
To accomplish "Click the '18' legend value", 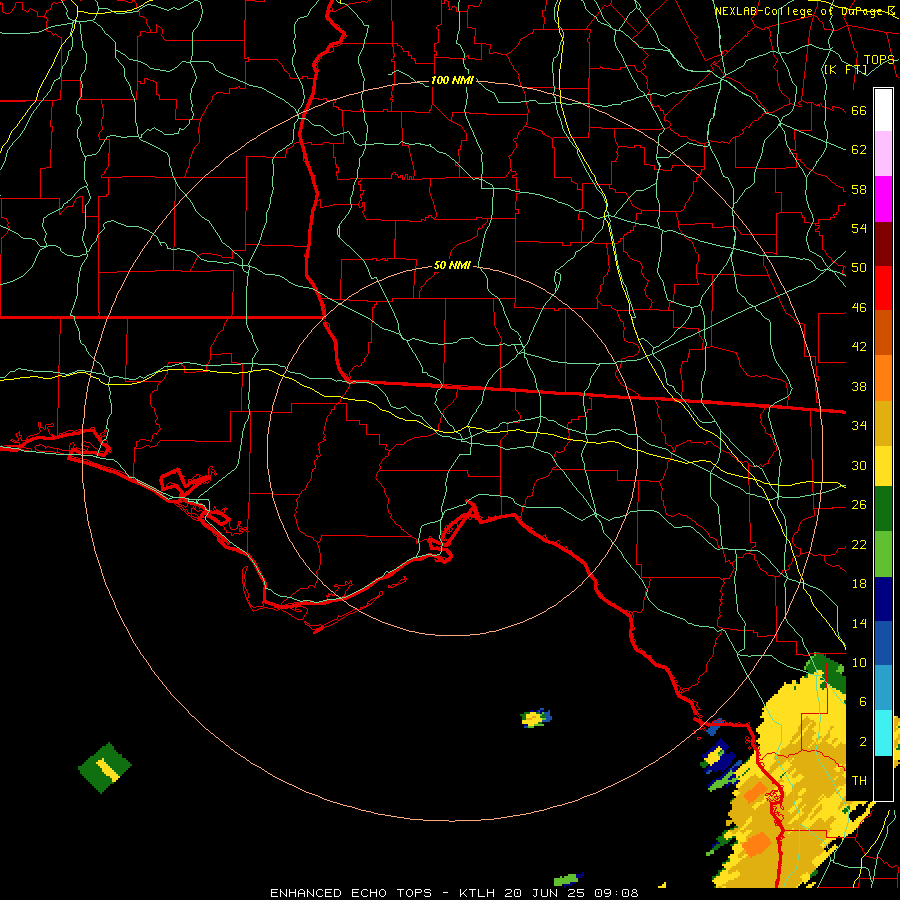I will (x=859, y=584).
